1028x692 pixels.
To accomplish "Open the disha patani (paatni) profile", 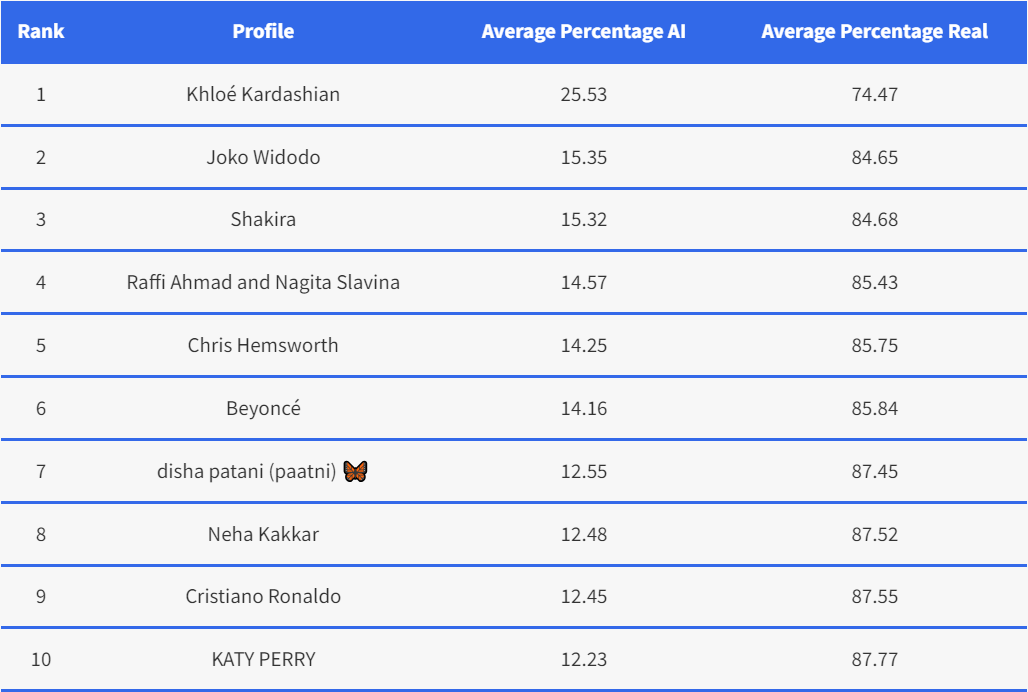I will [248, 471].
